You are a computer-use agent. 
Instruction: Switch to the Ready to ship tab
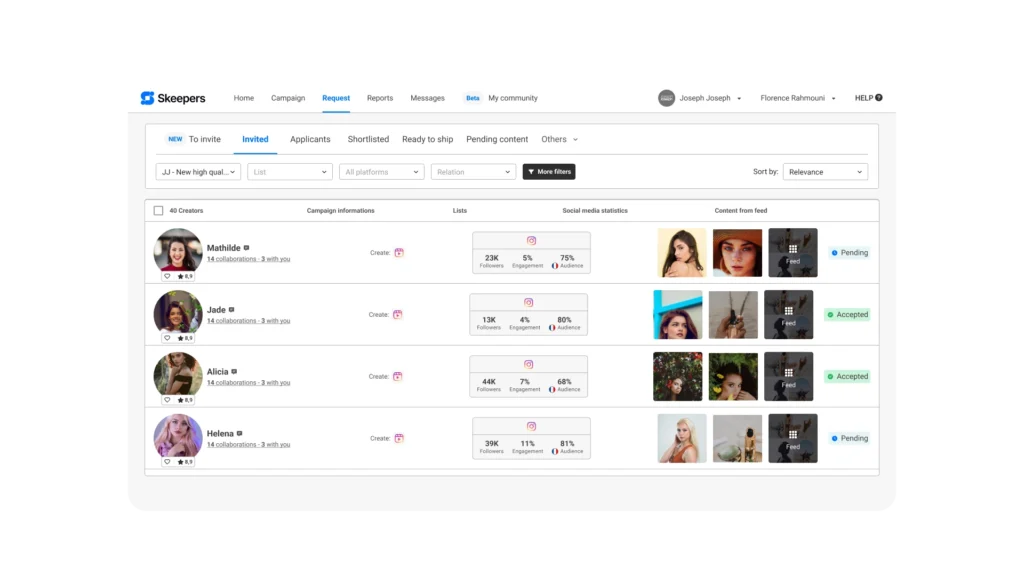[x=428, y=139]
